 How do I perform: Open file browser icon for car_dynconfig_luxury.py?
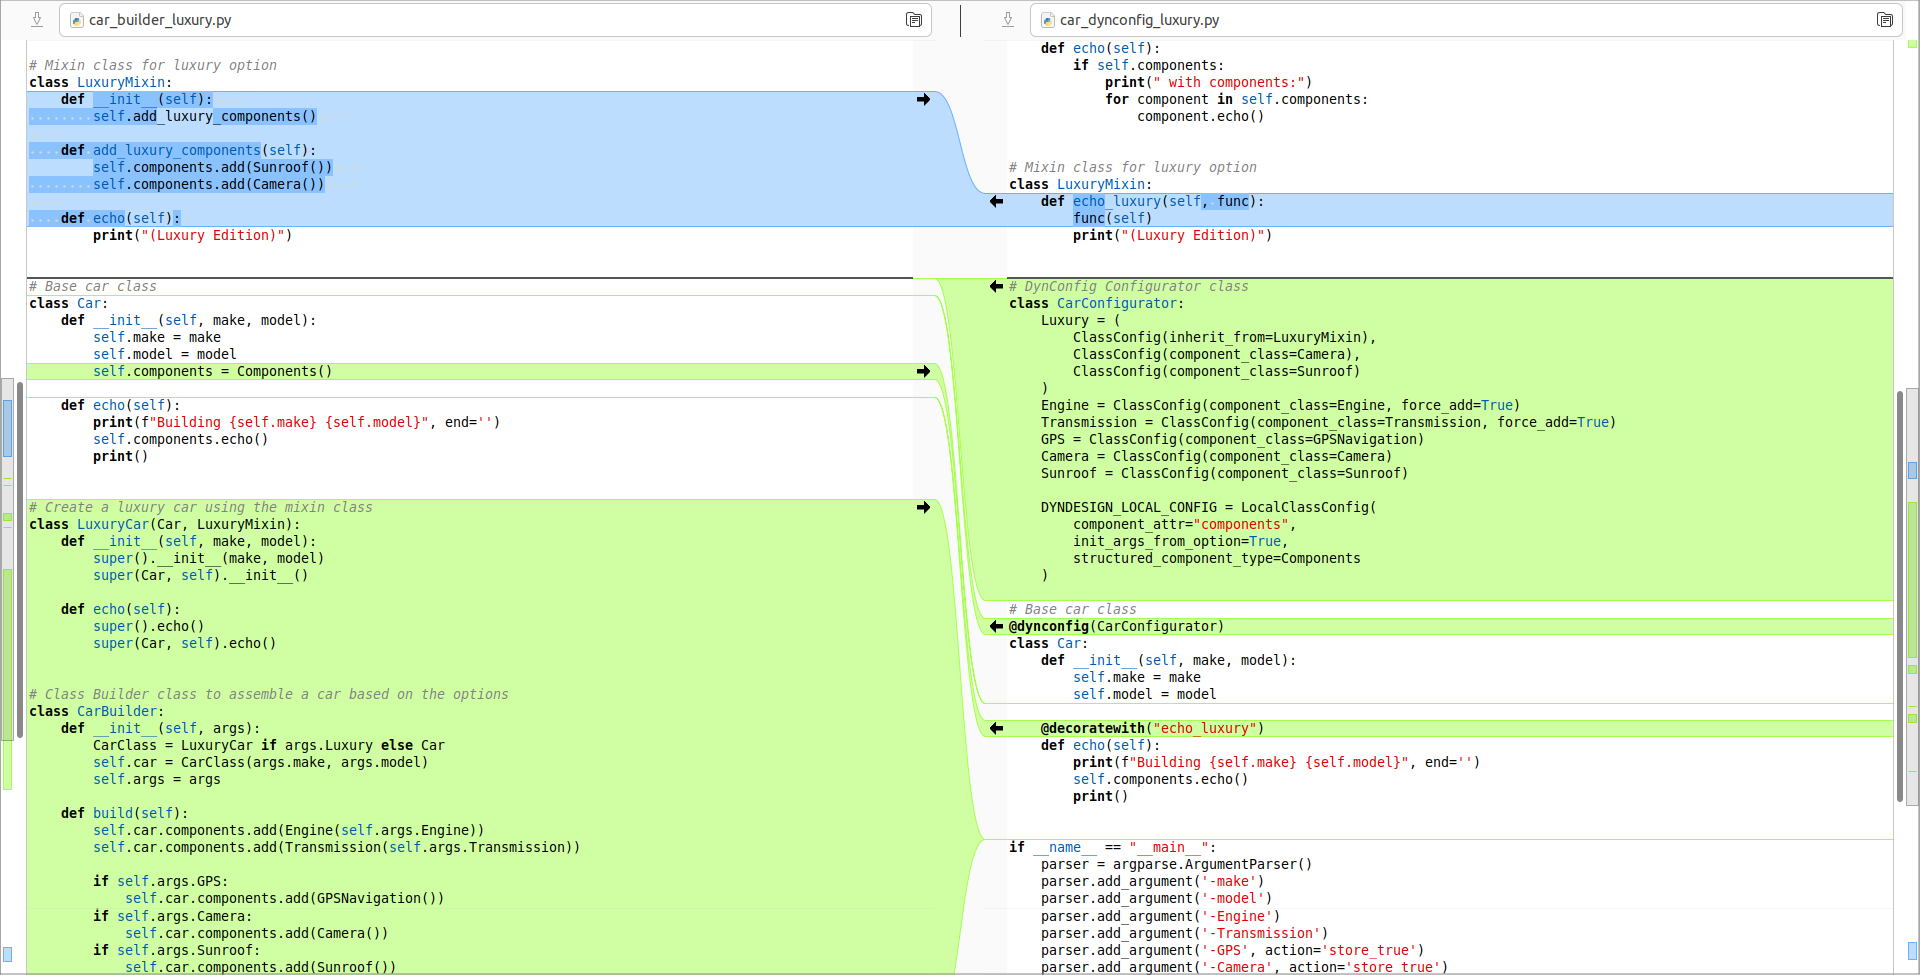pos(1885,20)
